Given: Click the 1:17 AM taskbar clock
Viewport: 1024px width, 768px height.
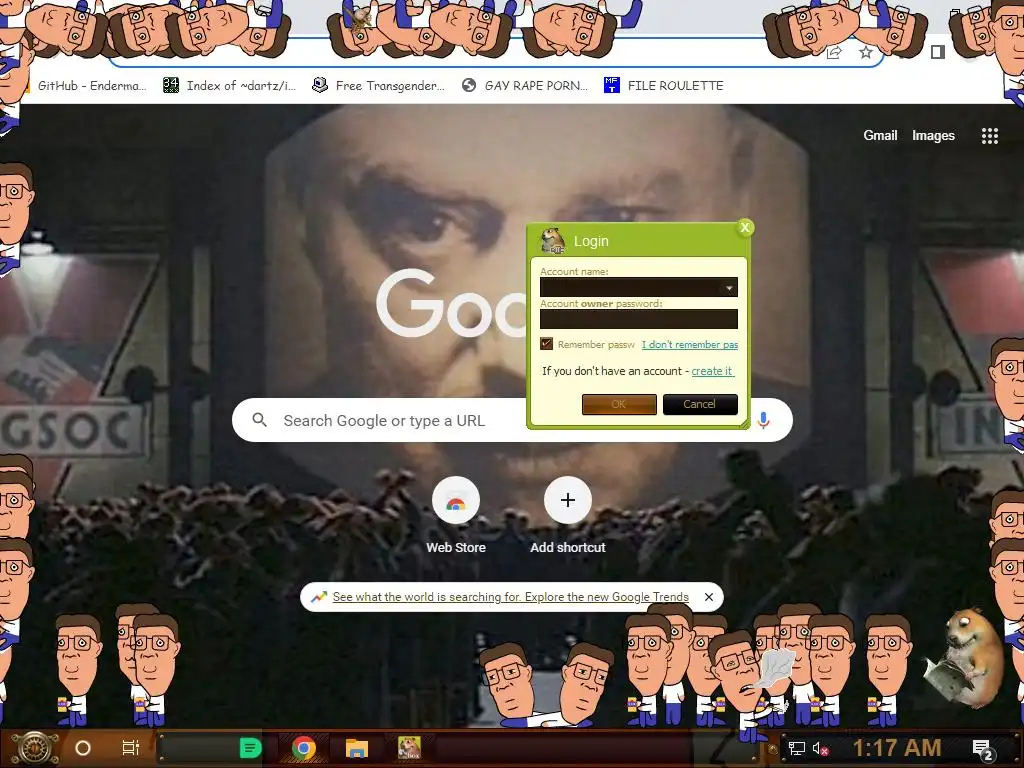Looking at the screenshot, I should (897, 748).
